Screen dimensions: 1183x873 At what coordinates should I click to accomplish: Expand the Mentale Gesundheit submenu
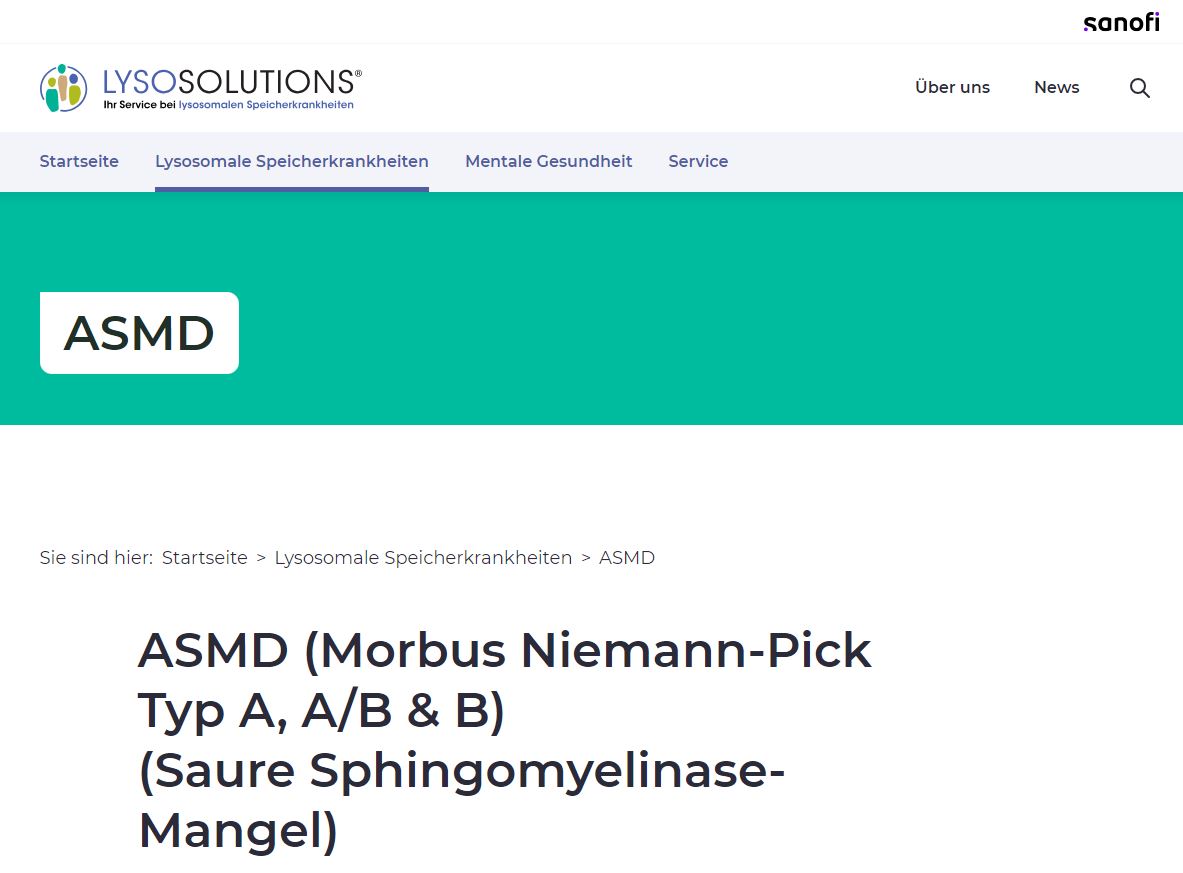pyautogui.click(x=548, y=161)
